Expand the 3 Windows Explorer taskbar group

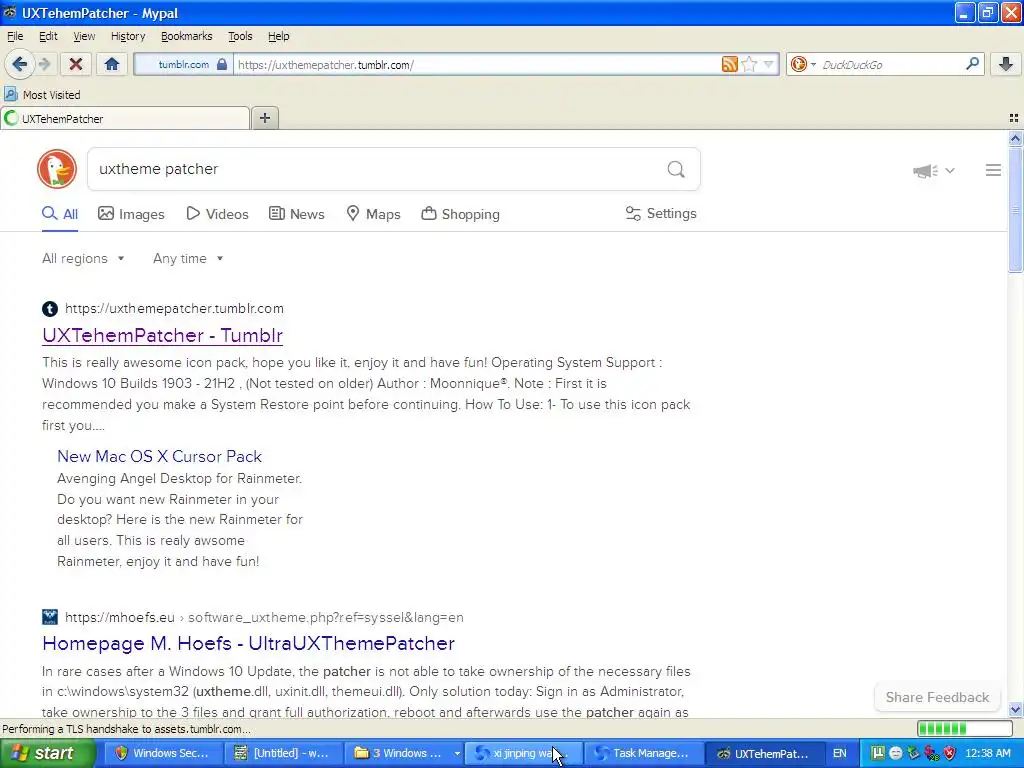click(405, 753)
